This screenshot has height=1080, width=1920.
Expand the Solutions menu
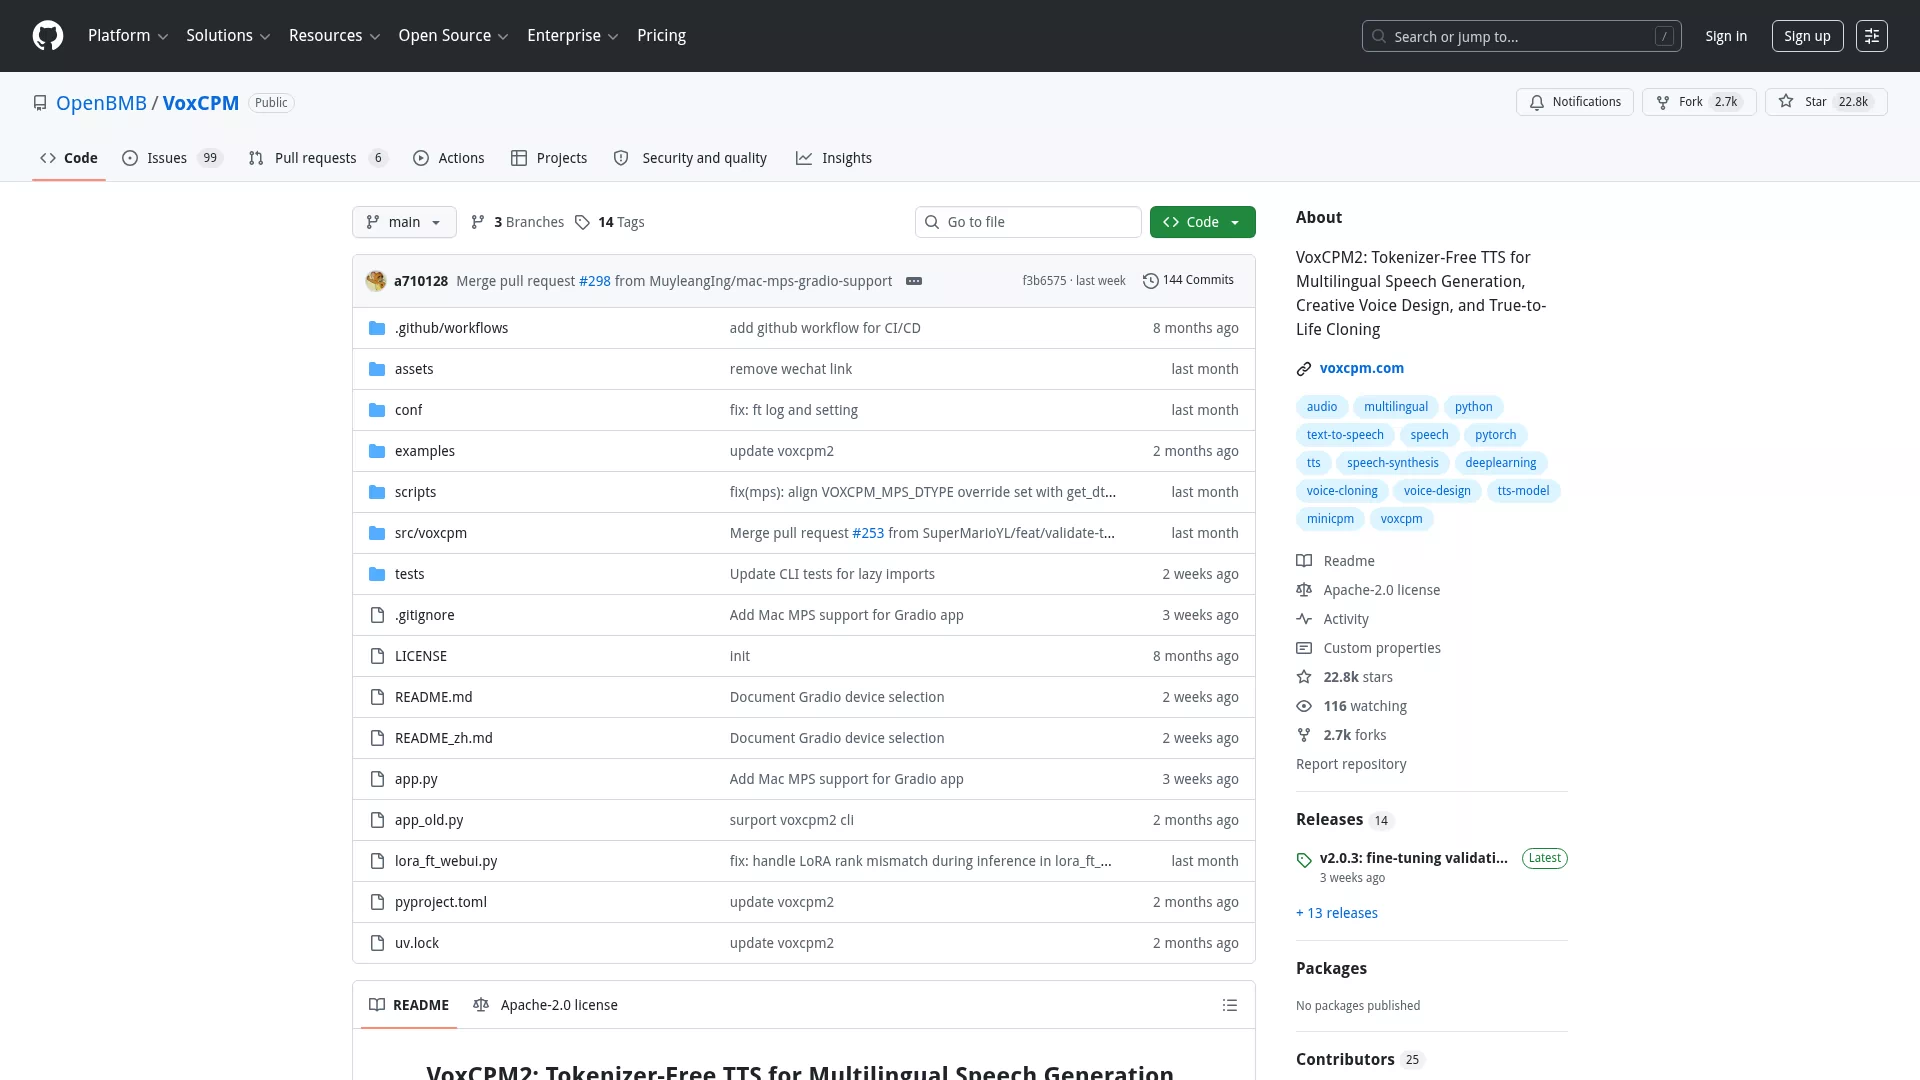[228, 36]
